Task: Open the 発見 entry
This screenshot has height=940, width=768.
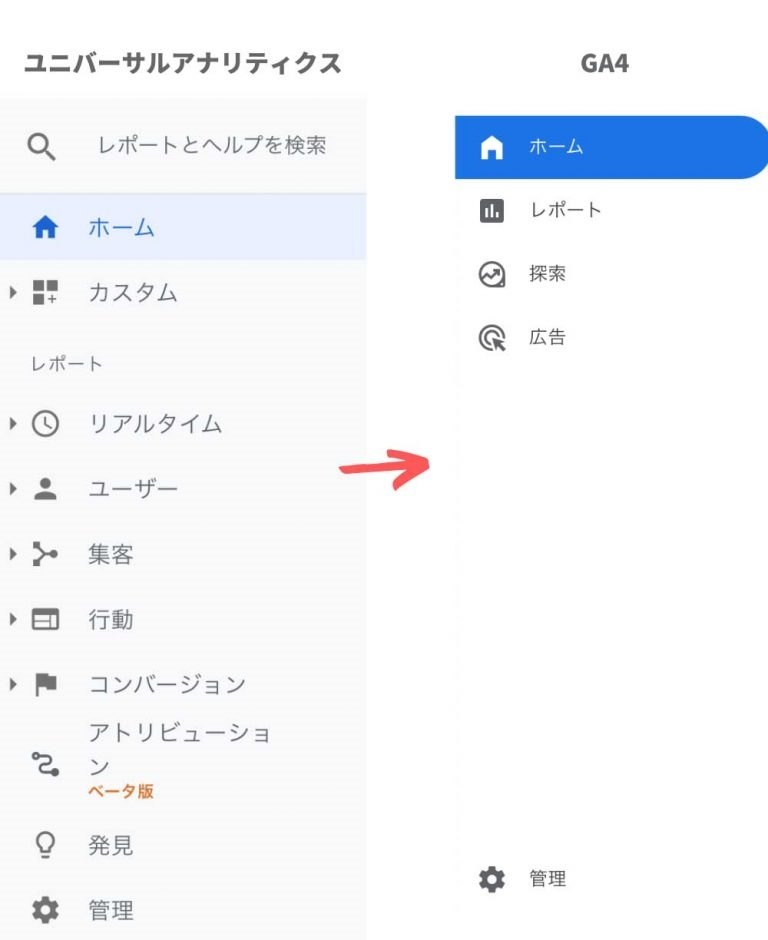Action: click(x=111, y=845)
